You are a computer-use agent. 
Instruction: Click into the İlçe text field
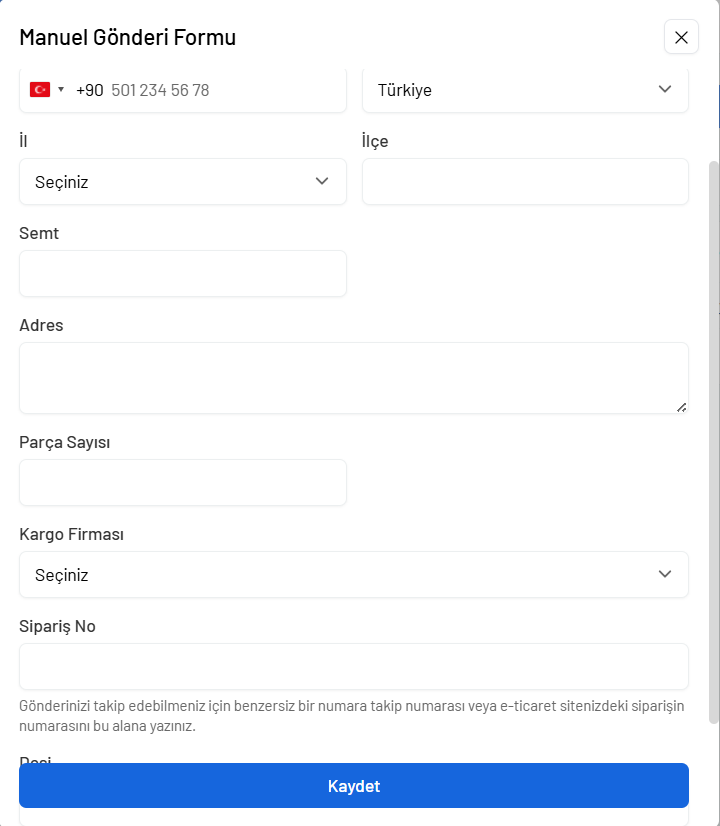[x=525, y=182]
